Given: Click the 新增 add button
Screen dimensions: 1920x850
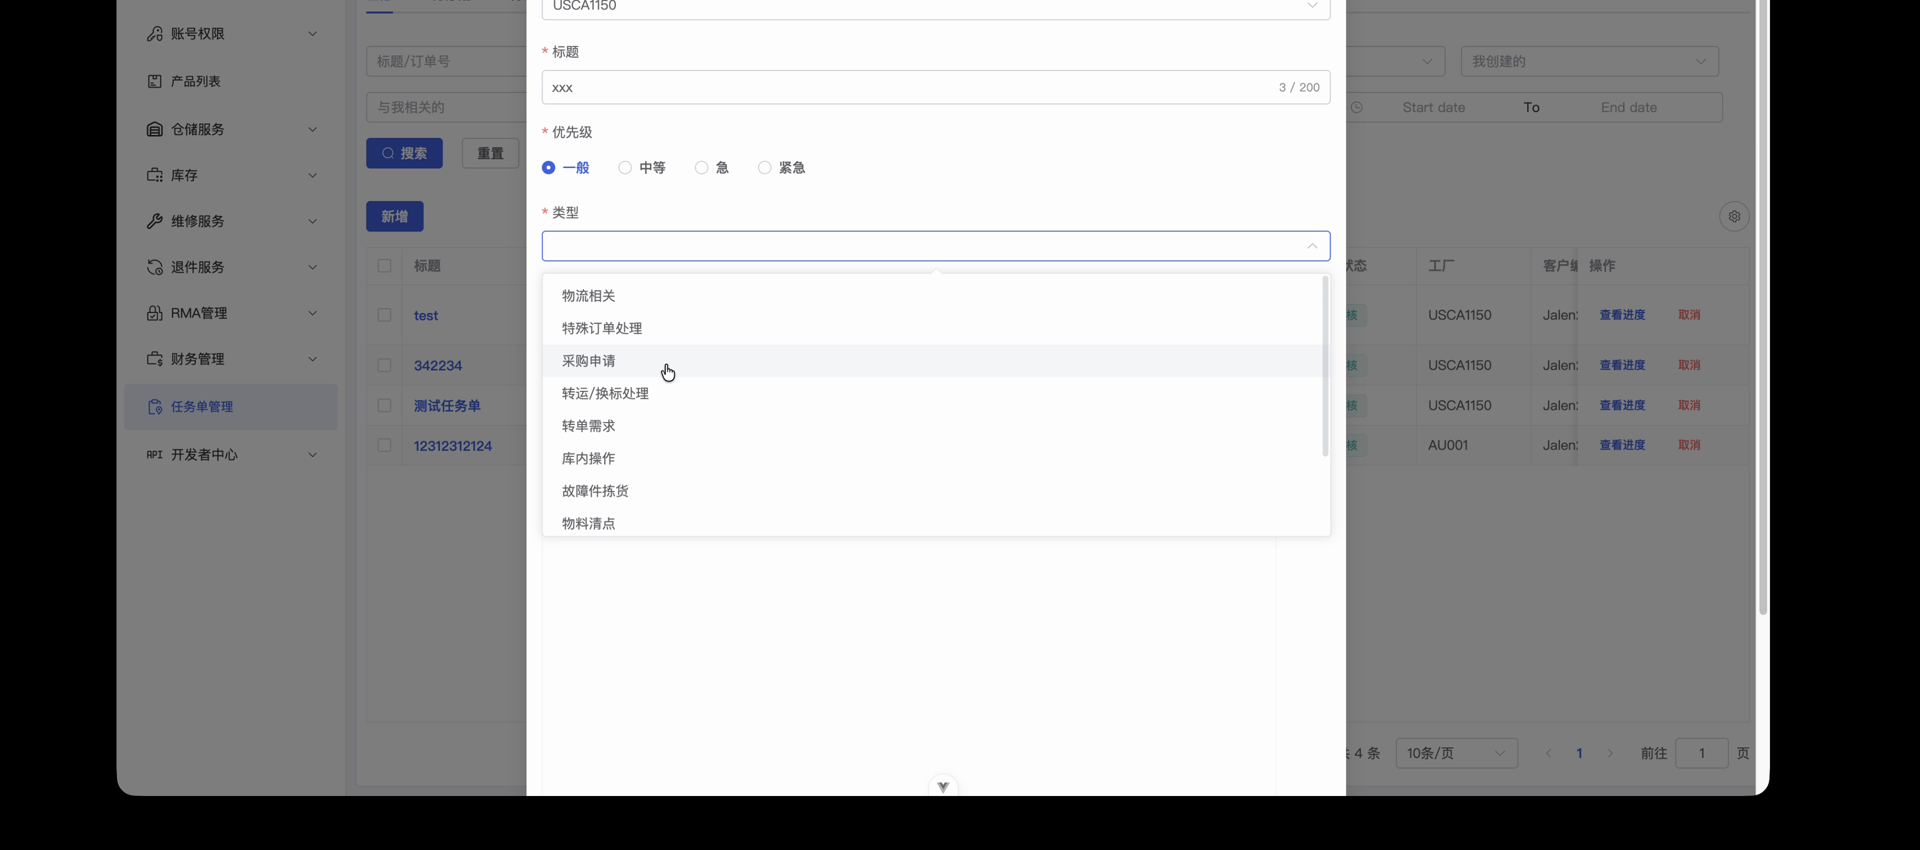Looking at the screenshot, I should coord(395,216).
